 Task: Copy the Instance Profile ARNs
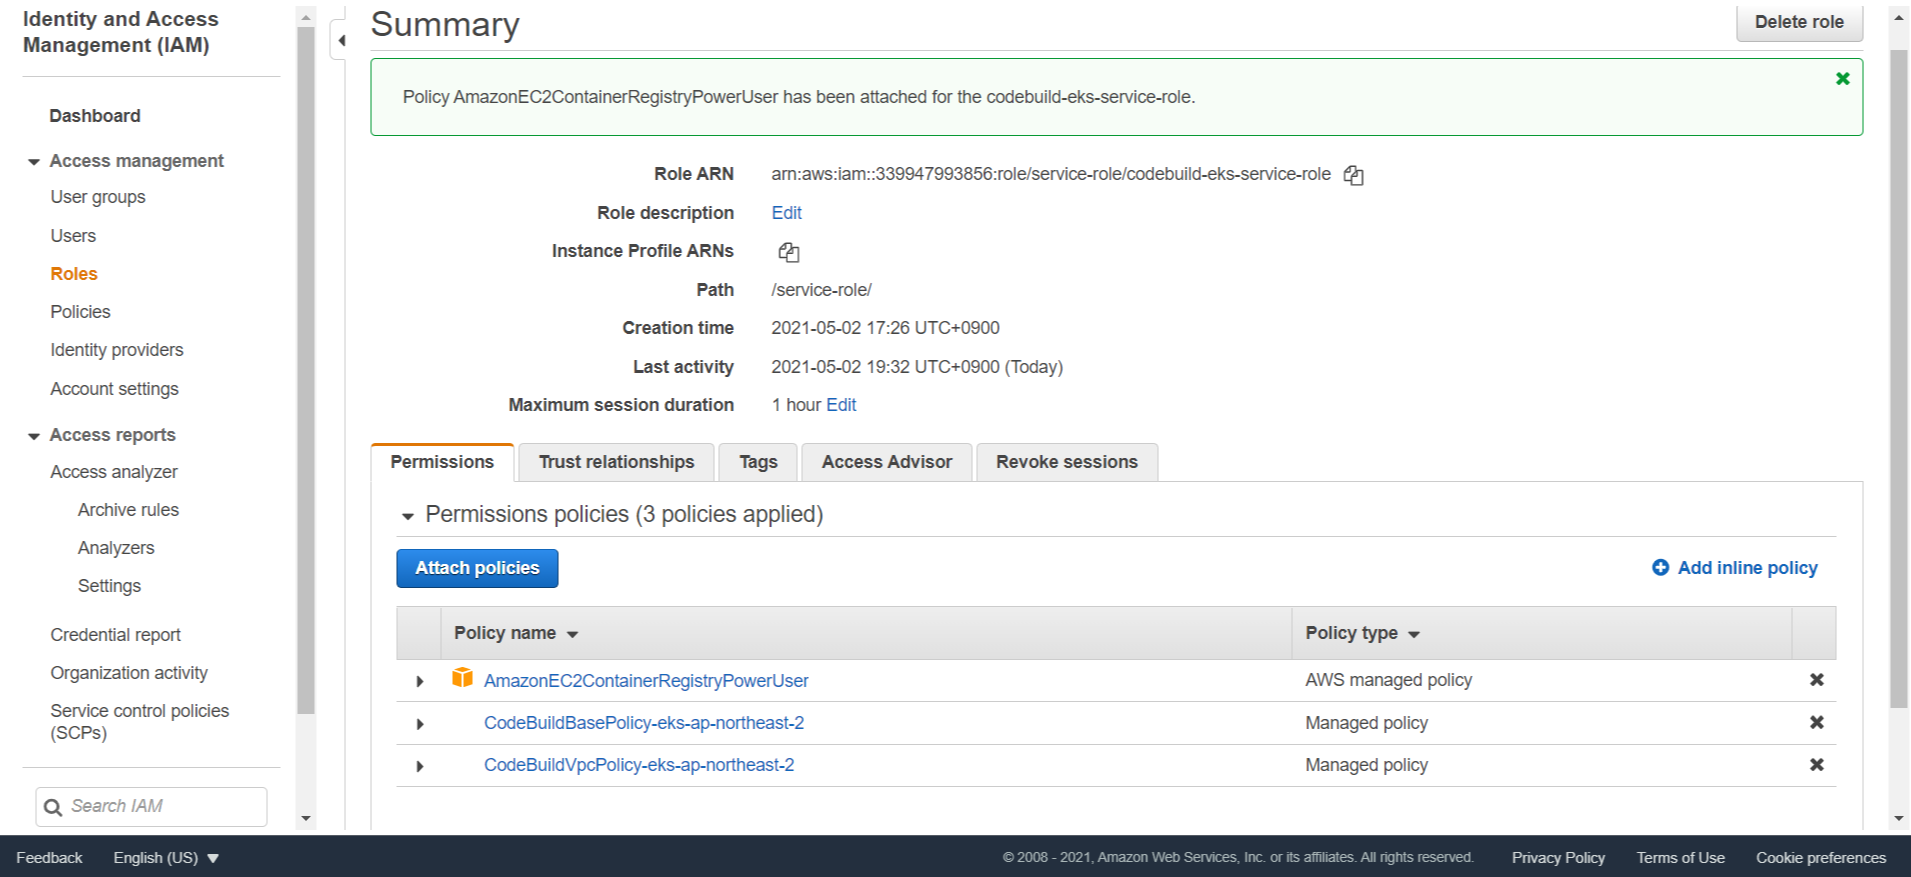point(789,252)
